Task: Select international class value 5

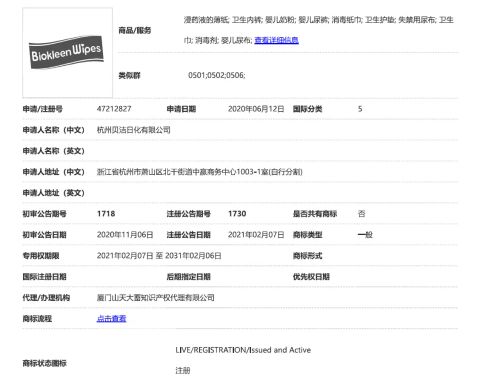Action: pyautogui.click(x=360, y=109)
